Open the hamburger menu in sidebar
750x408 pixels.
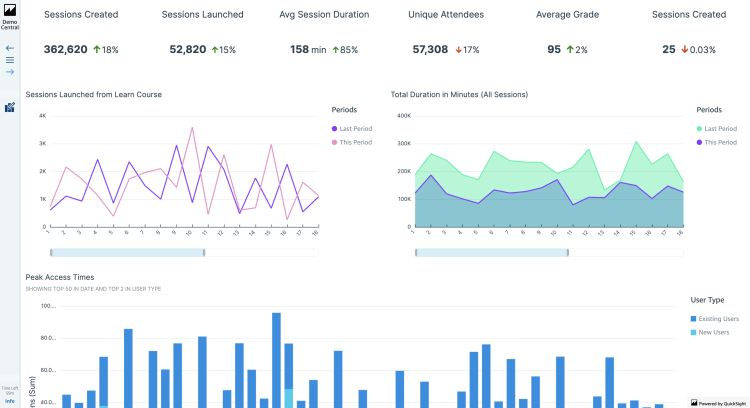[9, 60]
